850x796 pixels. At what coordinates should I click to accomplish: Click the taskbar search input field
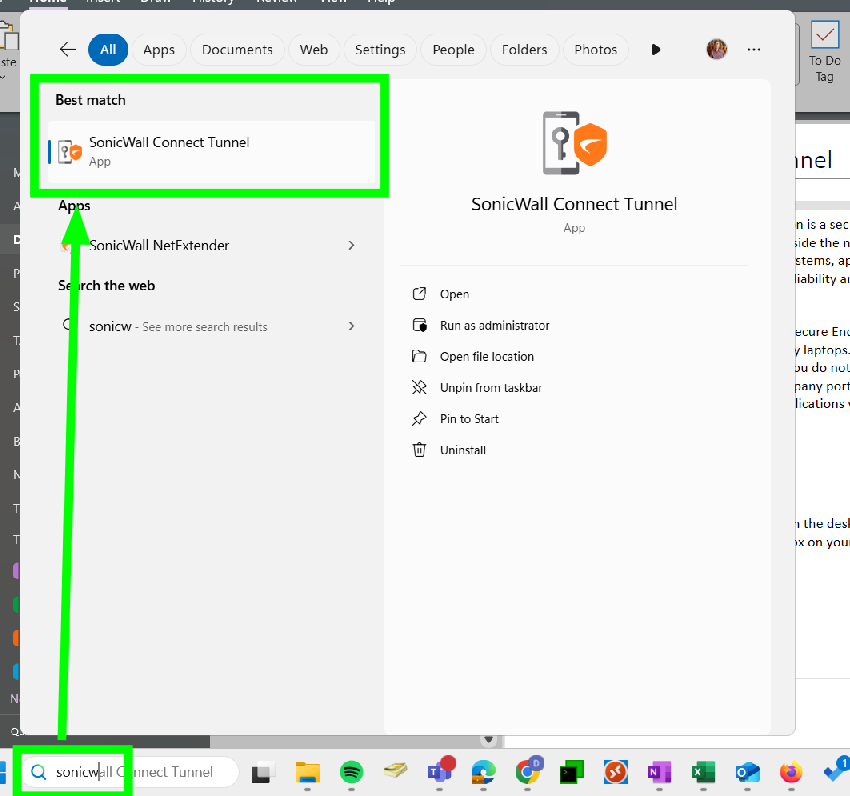(130, 772)
